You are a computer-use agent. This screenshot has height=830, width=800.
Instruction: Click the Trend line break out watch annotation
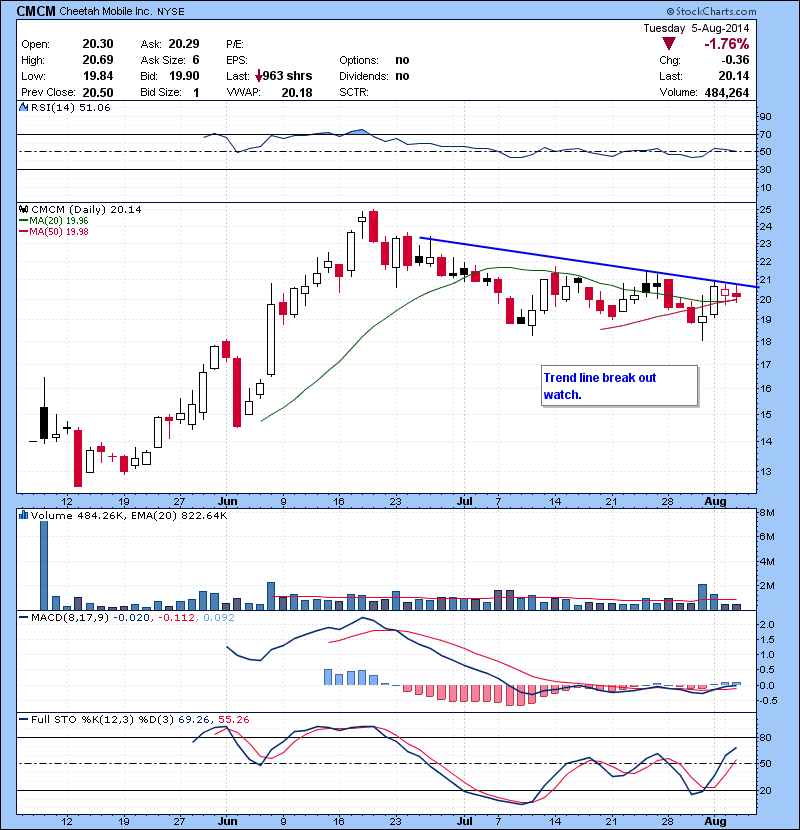(619, 386)
